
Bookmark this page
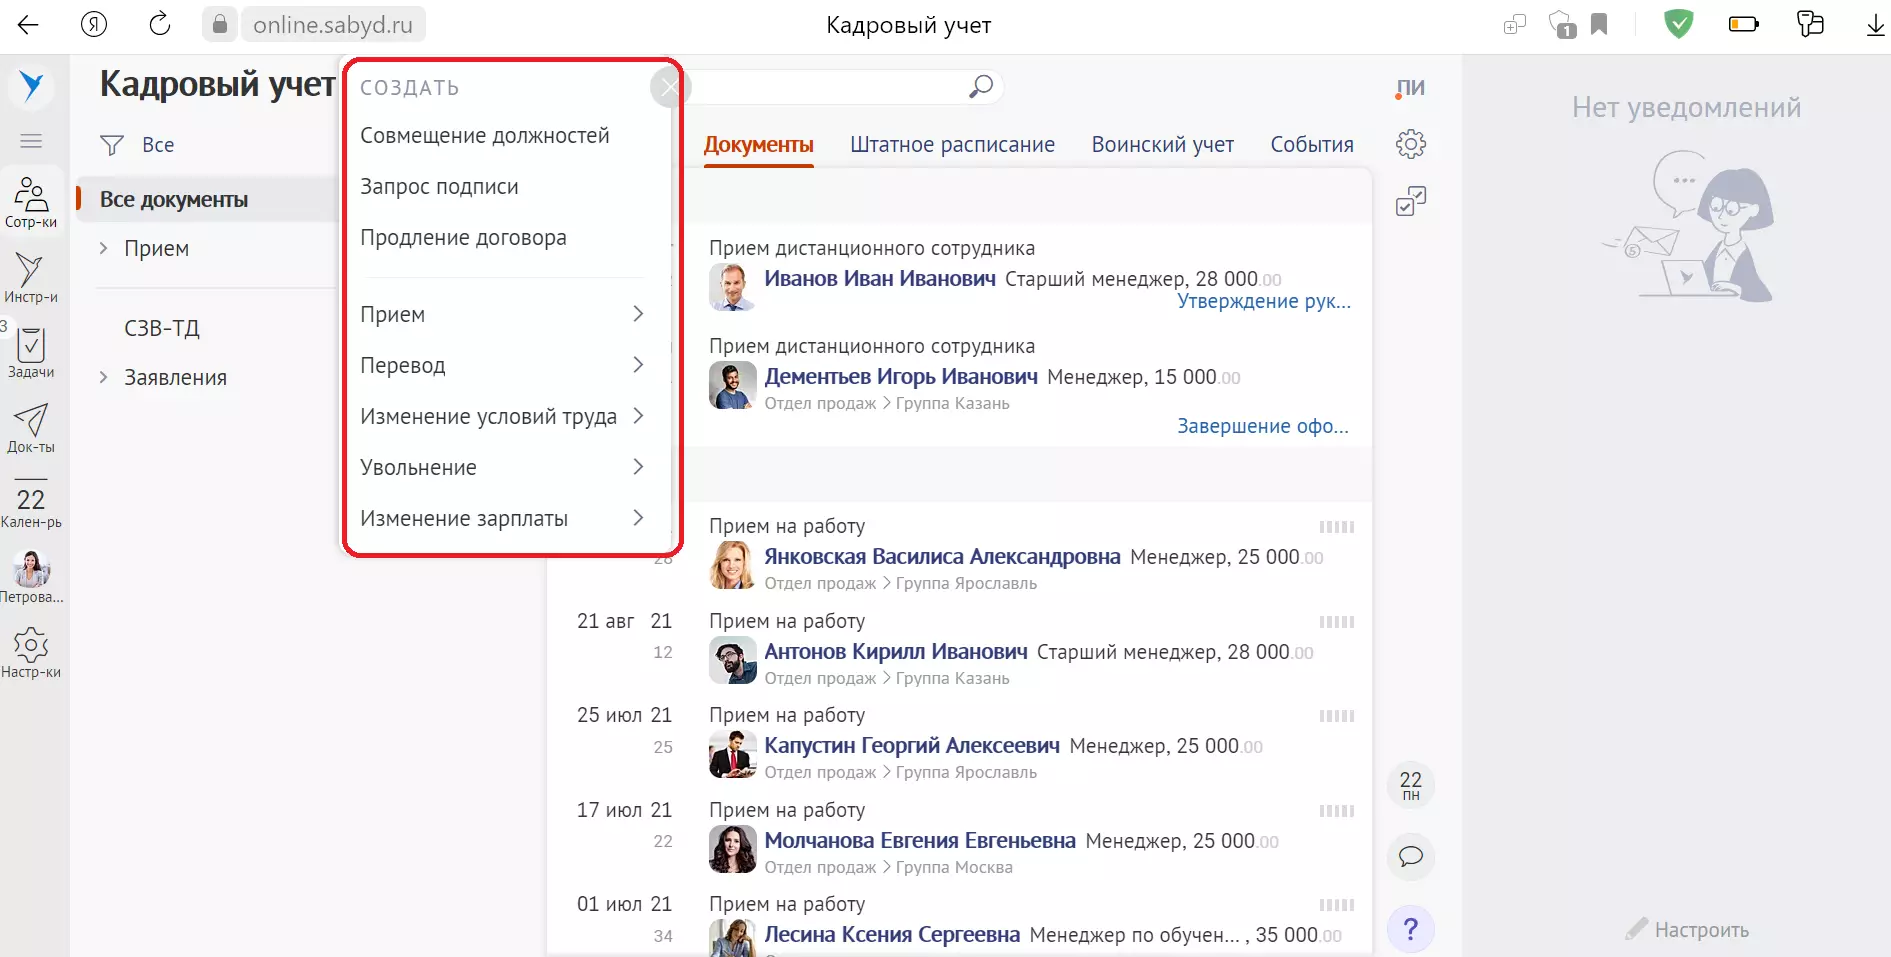(x=1599, y=24)
